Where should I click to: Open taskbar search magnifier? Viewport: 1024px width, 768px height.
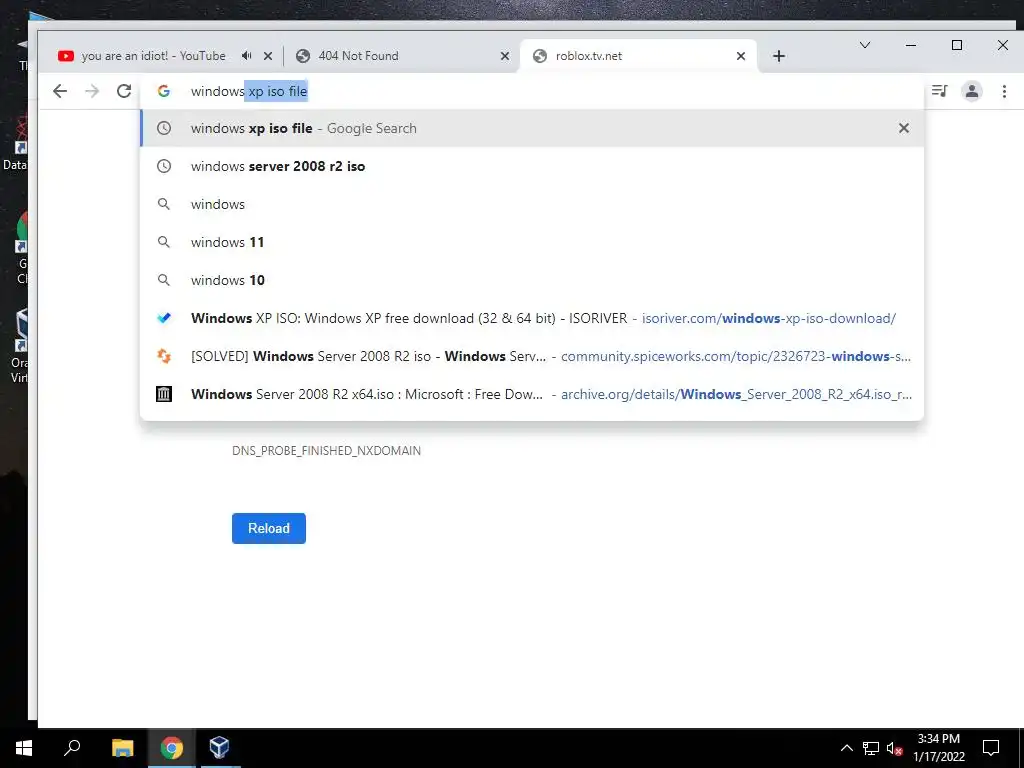point(72,748)
